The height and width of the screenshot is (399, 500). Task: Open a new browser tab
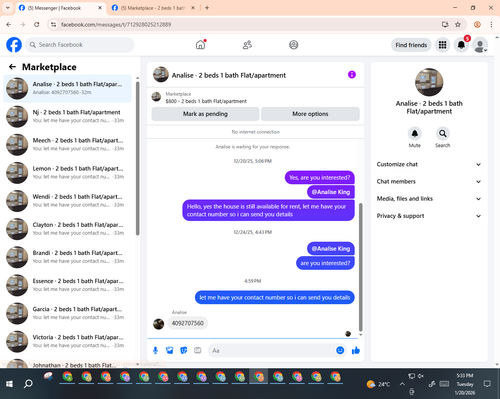tap(207, 8)
